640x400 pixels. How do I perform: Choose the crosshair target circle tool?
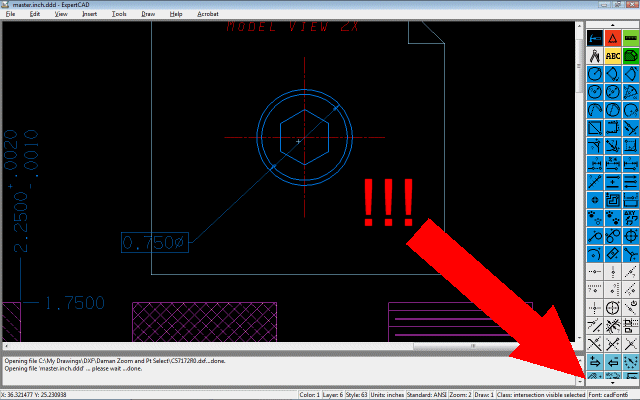click(631, 236)
